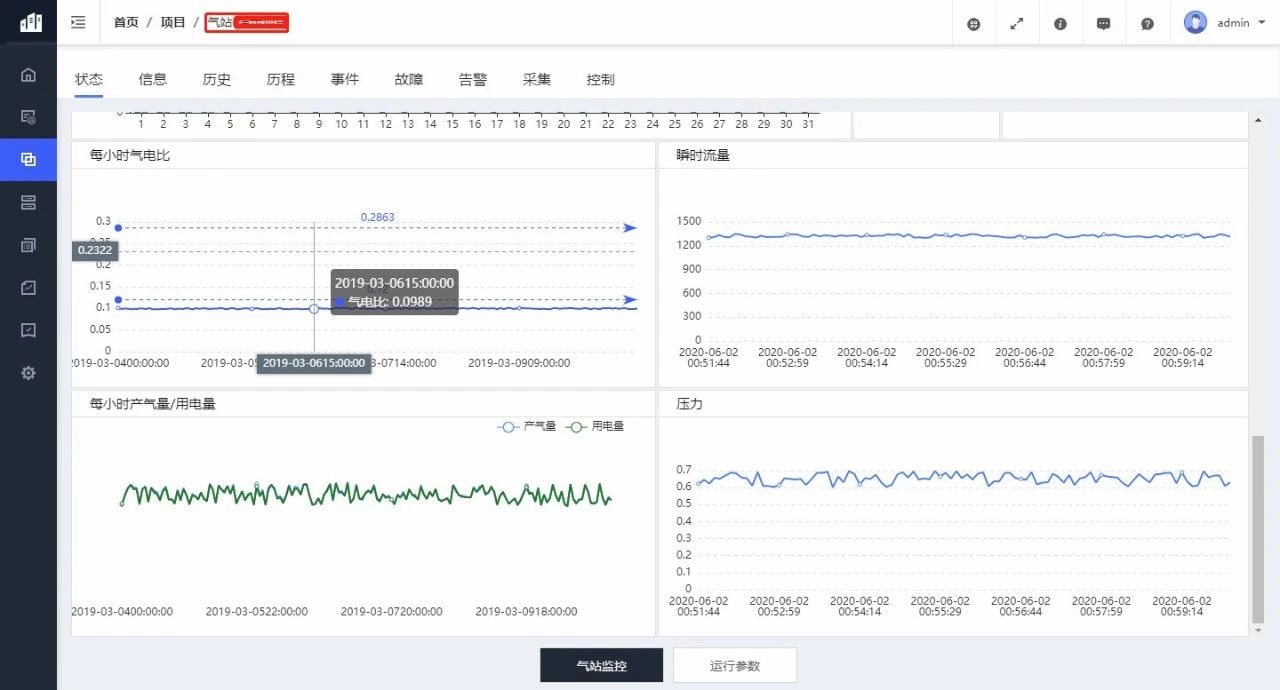Click the 运行参数 button
This screenshot has width=1280, height=690.
pos(734,665)
